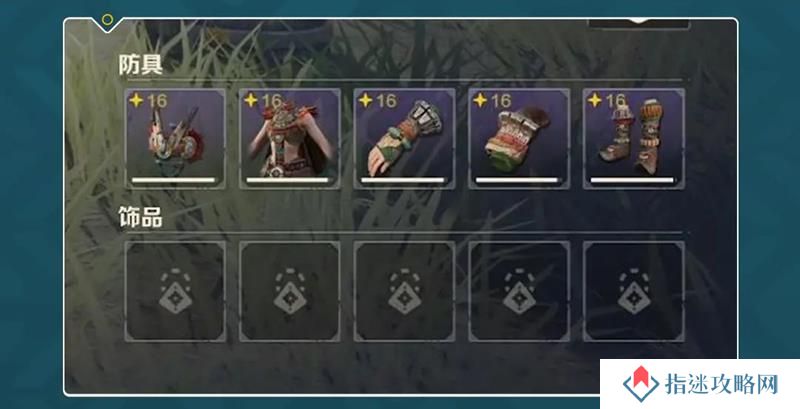Screen dimensions: 800x409
Task: Open the fifth empty 饰品 slot
Action: (x=634, y=291)
